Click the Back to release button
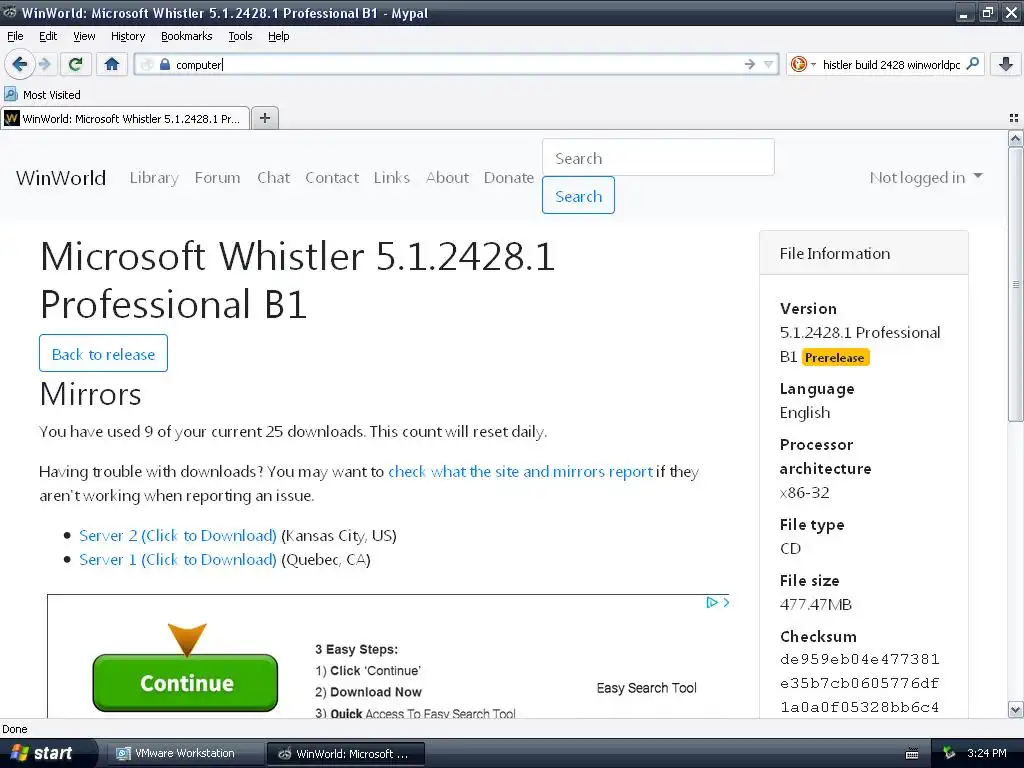This screenshot has height=768, width=1024. [x=103, y=353]
